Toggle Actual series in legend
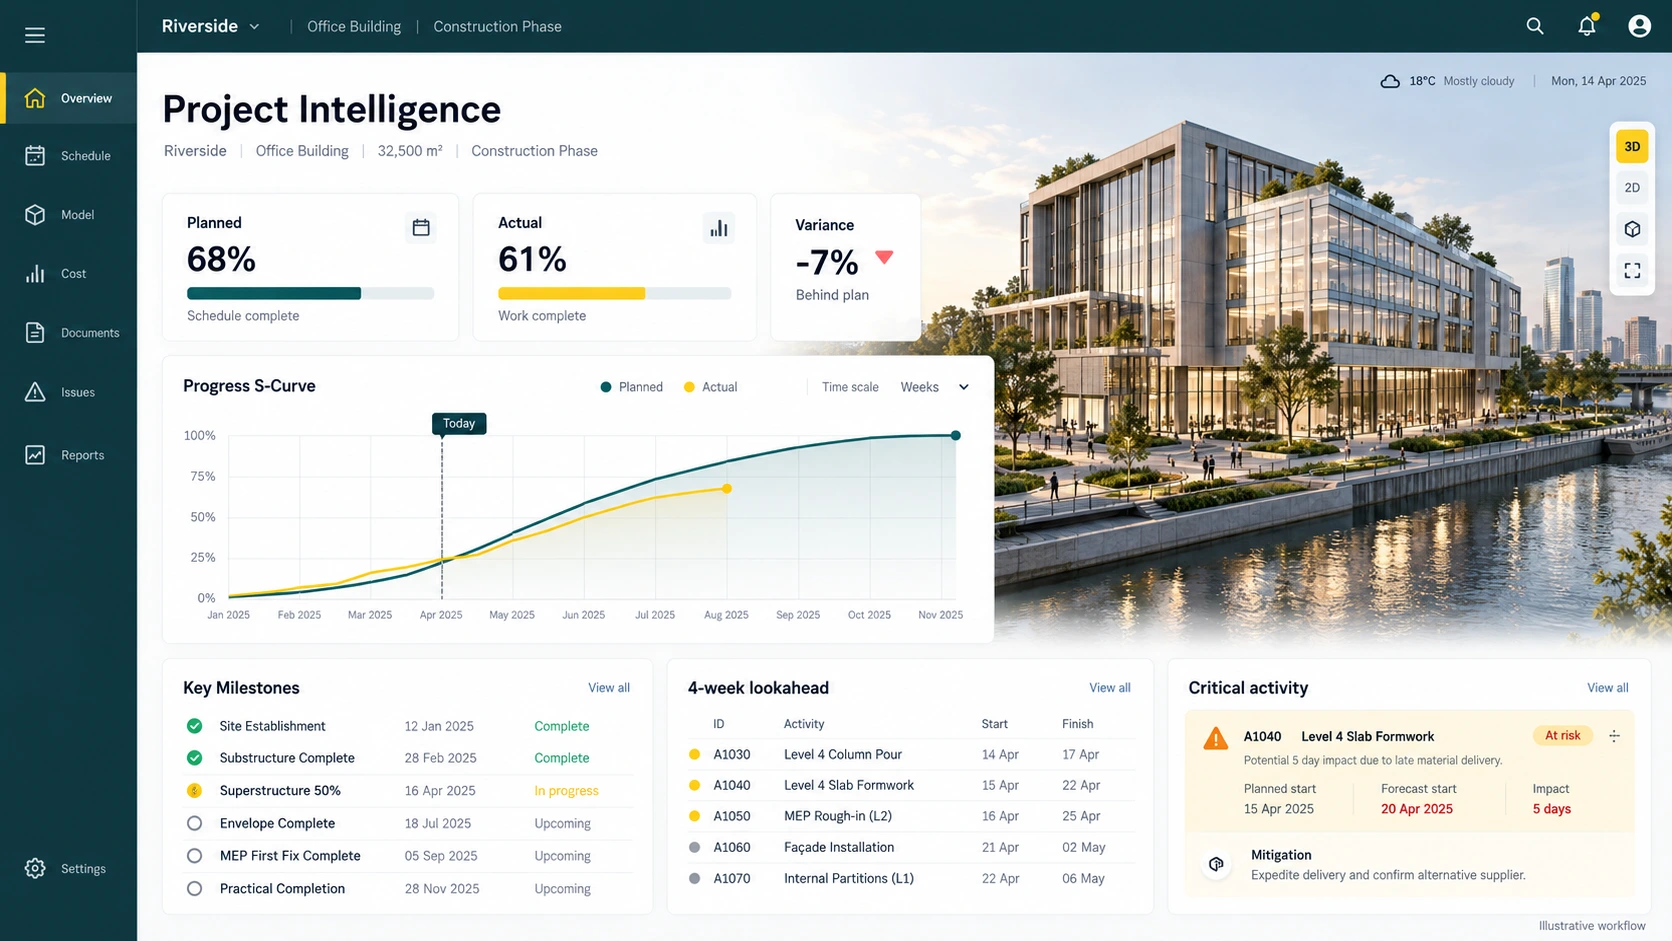The width and height of the screenshot is (1672, 941). coord(710,387)
